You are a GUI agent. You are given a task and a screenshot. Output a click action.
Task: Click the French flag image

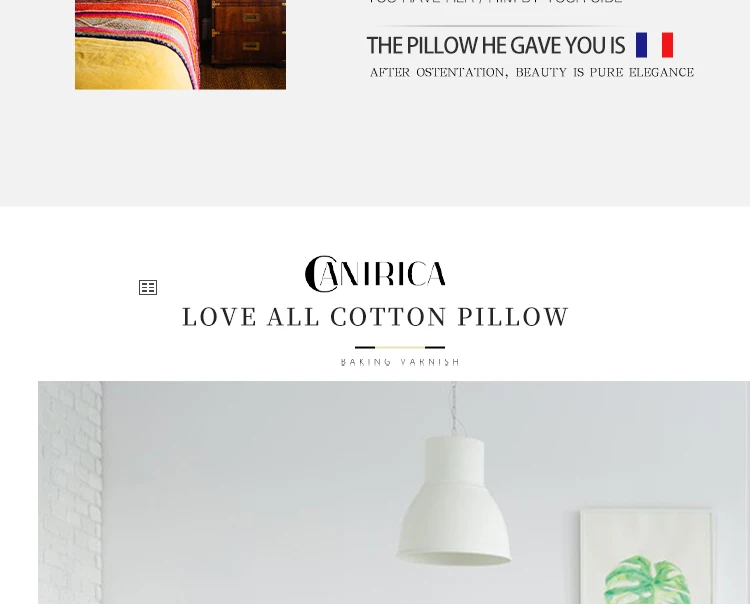pos(654,45)
